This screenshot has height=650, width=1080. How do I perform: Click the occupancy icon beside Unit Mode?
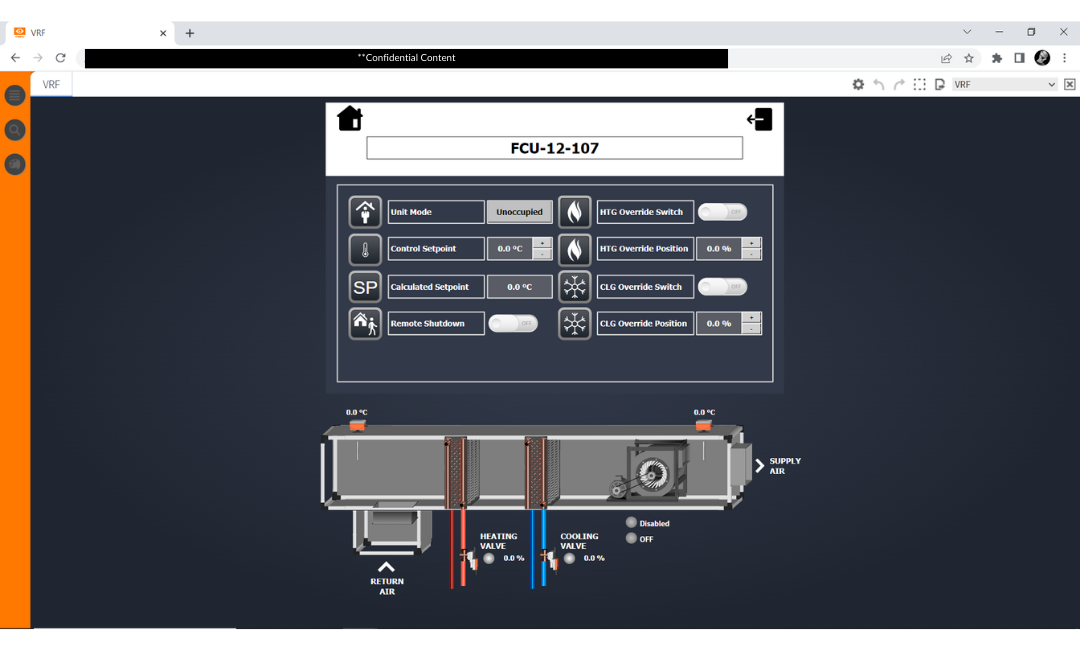click(365, 211)
